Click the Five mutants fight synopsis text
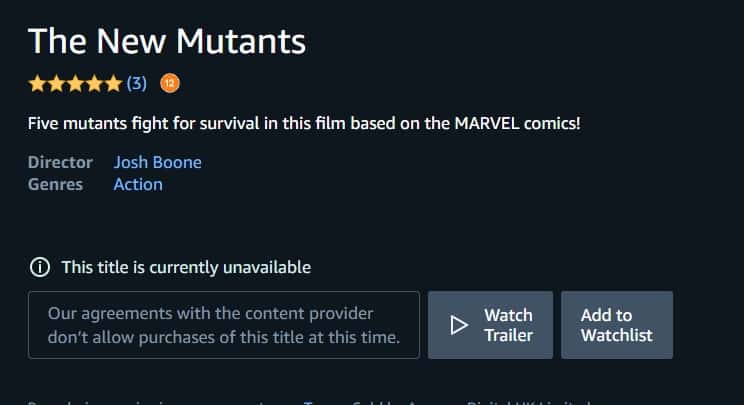This screenshot has width=744, height=405. pyautogui.click(x=304, y=123)
